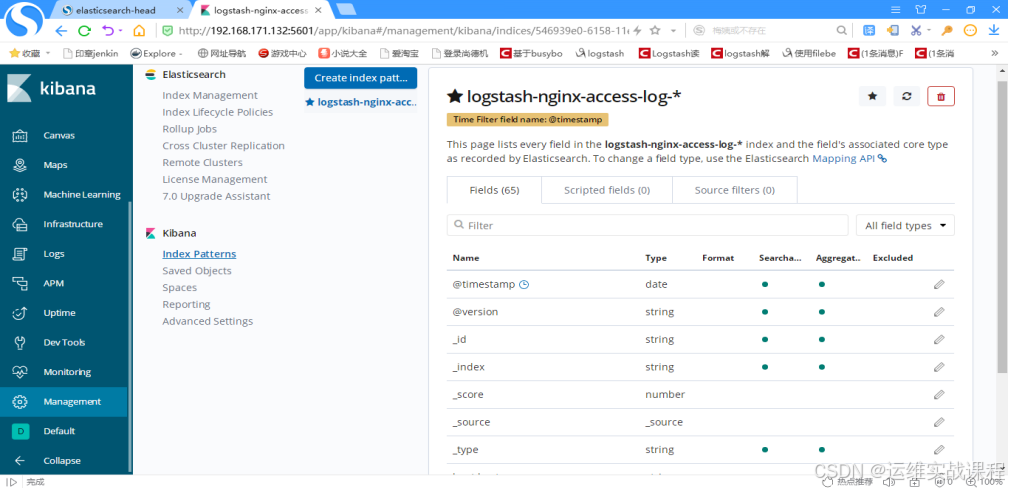Click the field Filter search box
The width and height of the screenshot is (1009, 489).
[x=647, y=226]
